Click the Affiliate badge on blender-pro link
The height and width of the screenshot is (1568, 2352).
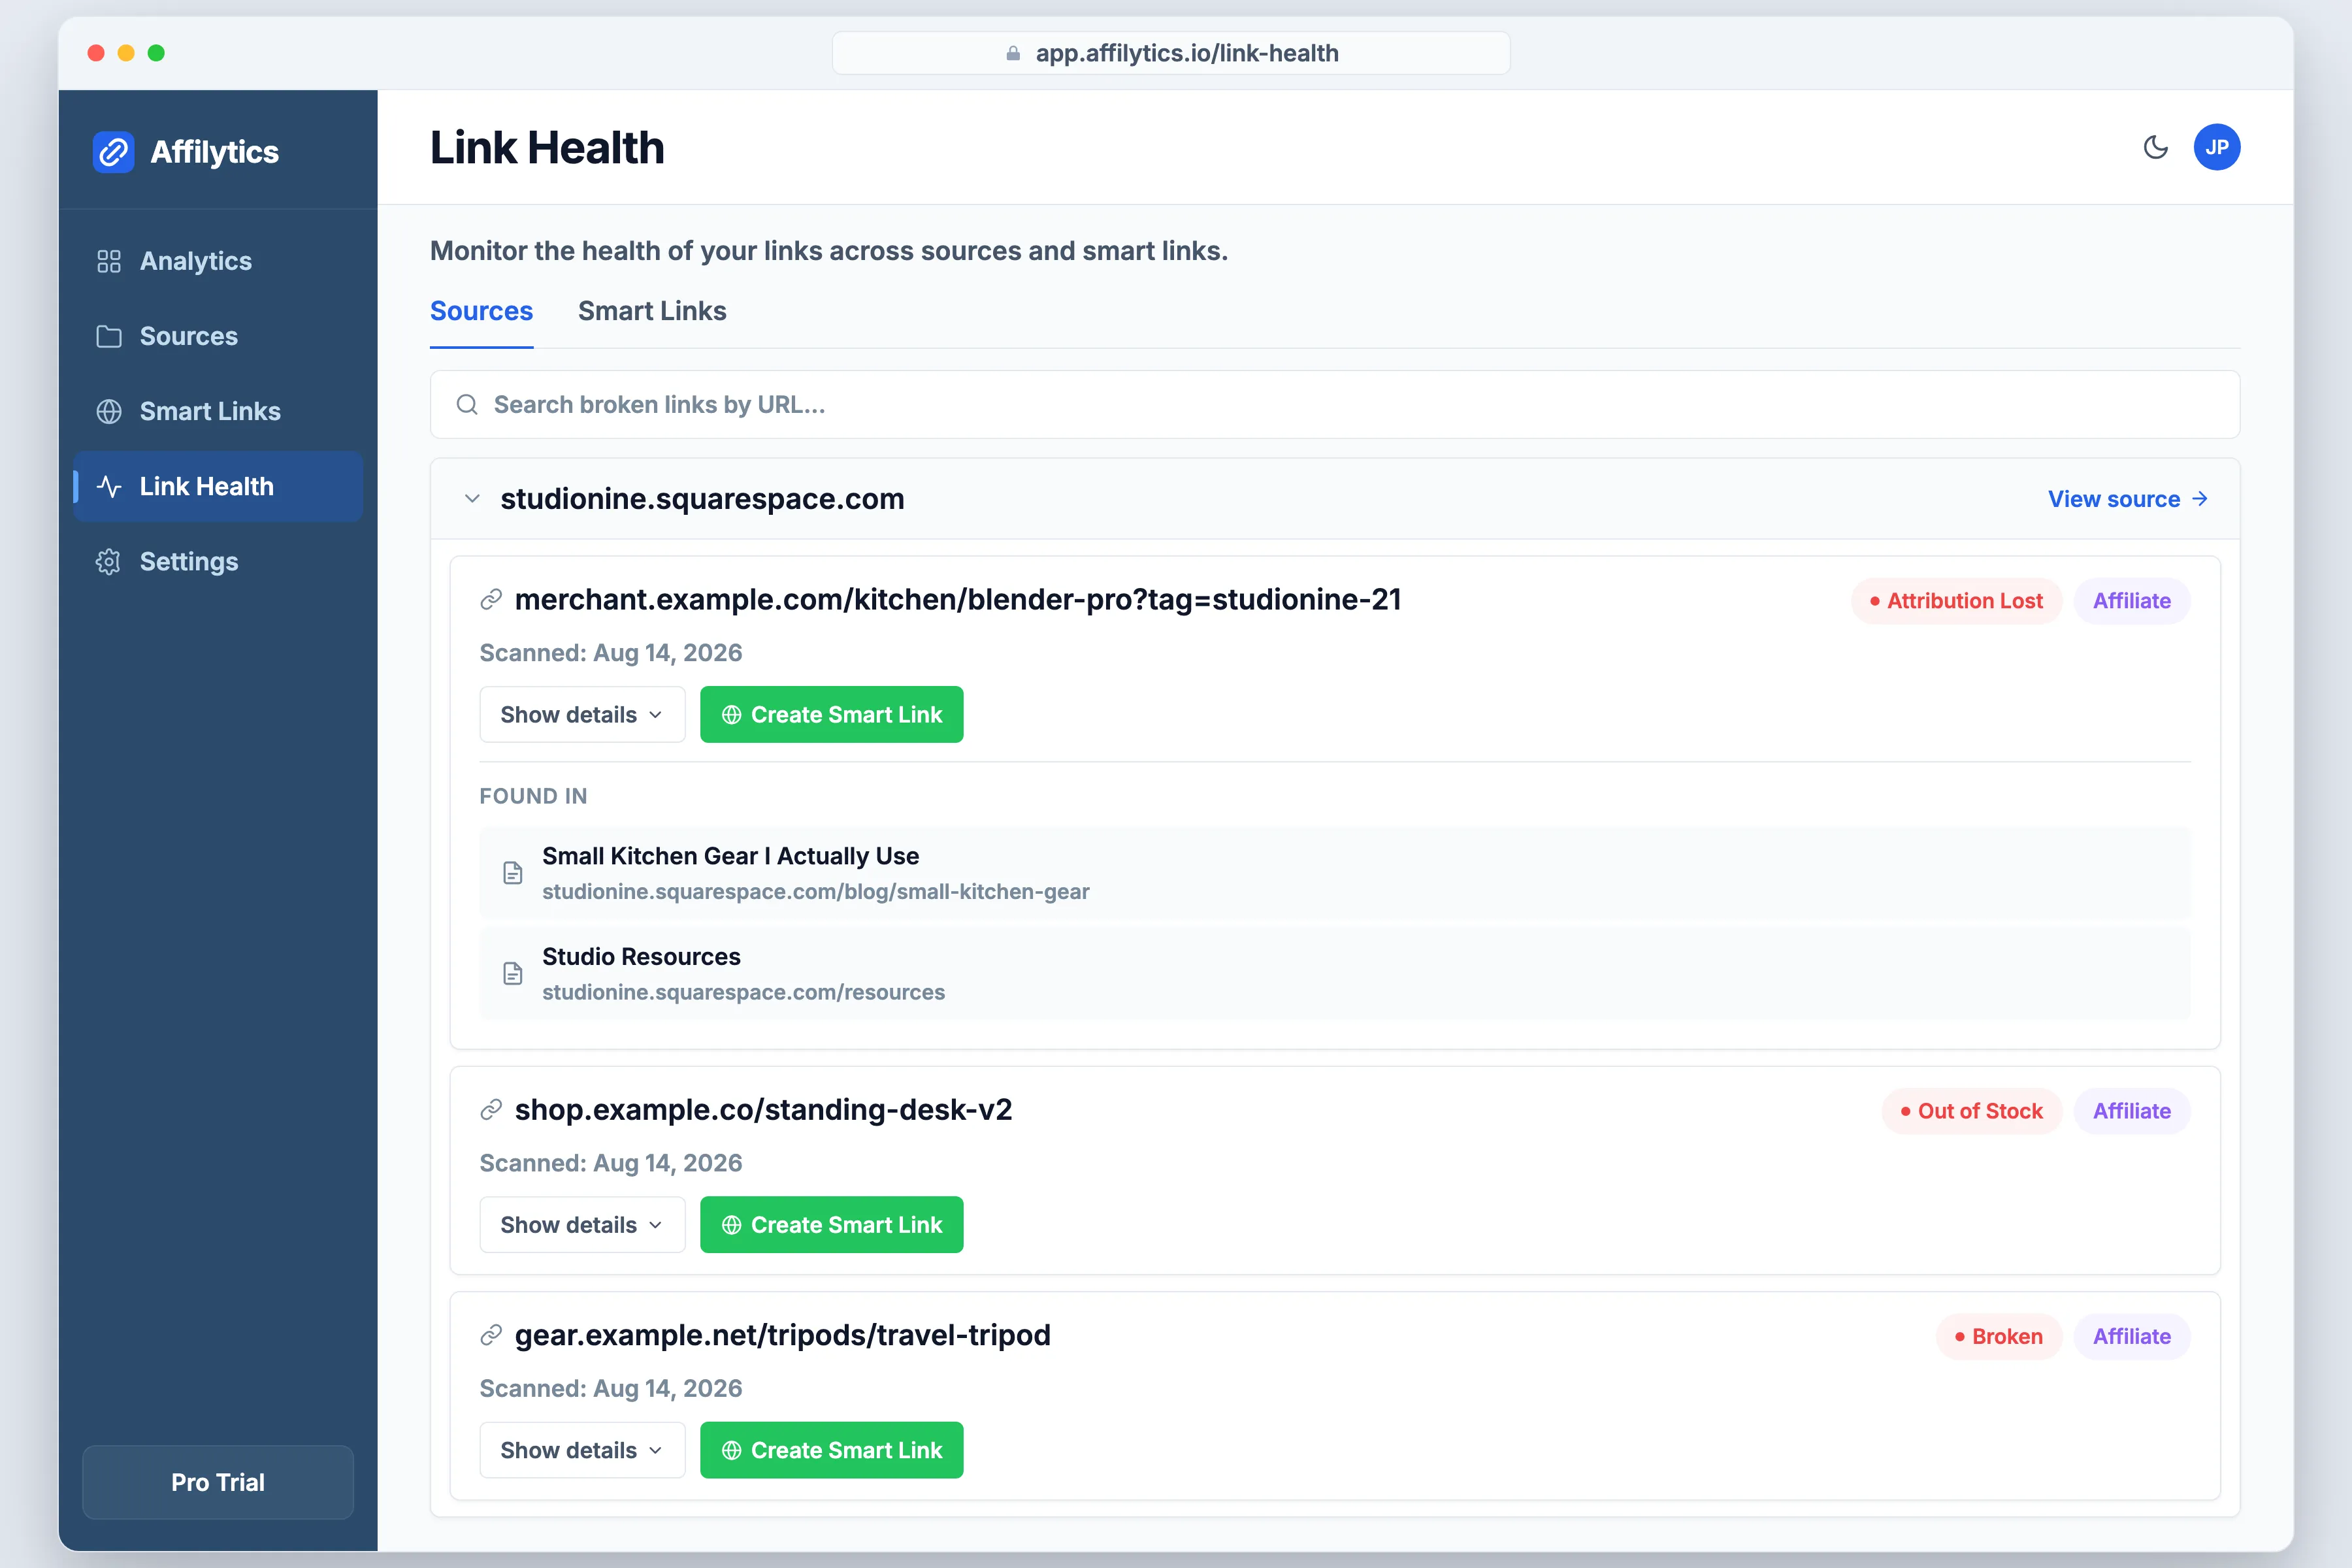[2132, 601]
